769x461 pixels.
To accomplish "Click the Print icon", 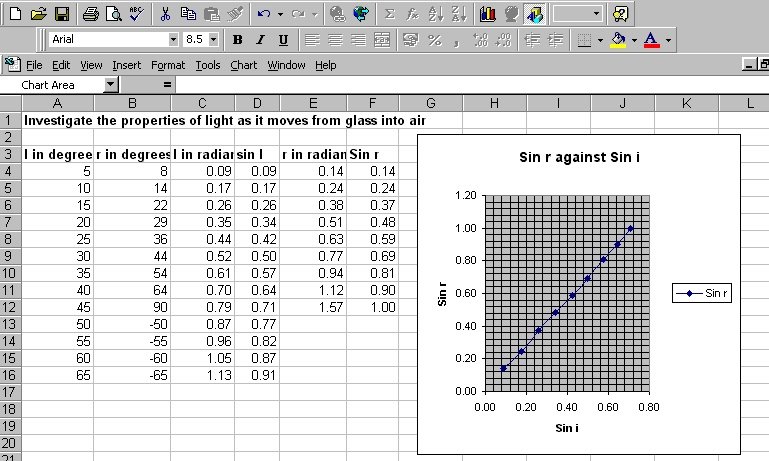I will (91, 14).
